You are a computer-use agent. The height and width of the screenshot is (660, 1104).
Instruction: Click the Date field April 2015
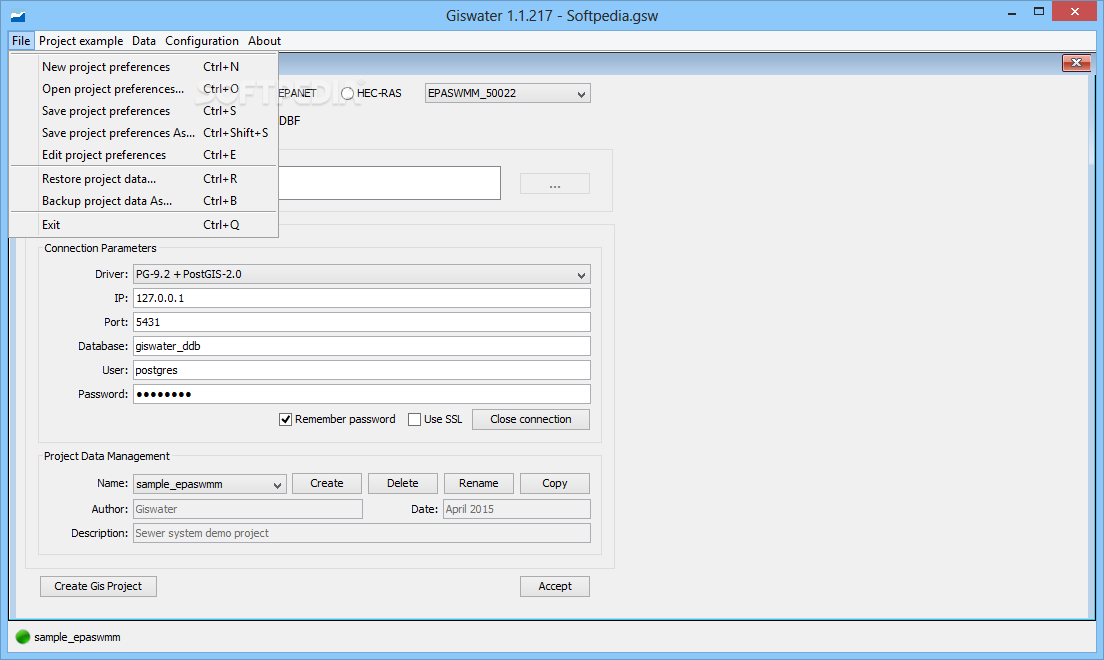click(x=517, y=509)
